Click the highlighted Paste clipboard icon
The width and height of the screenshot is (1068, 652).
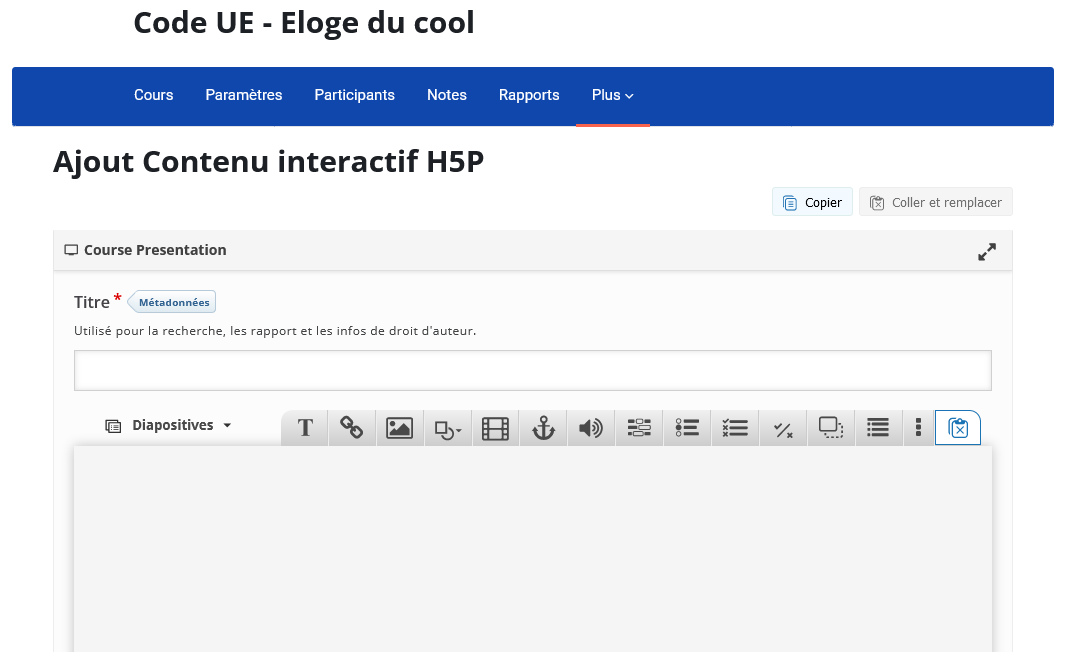tap(957, 428)
